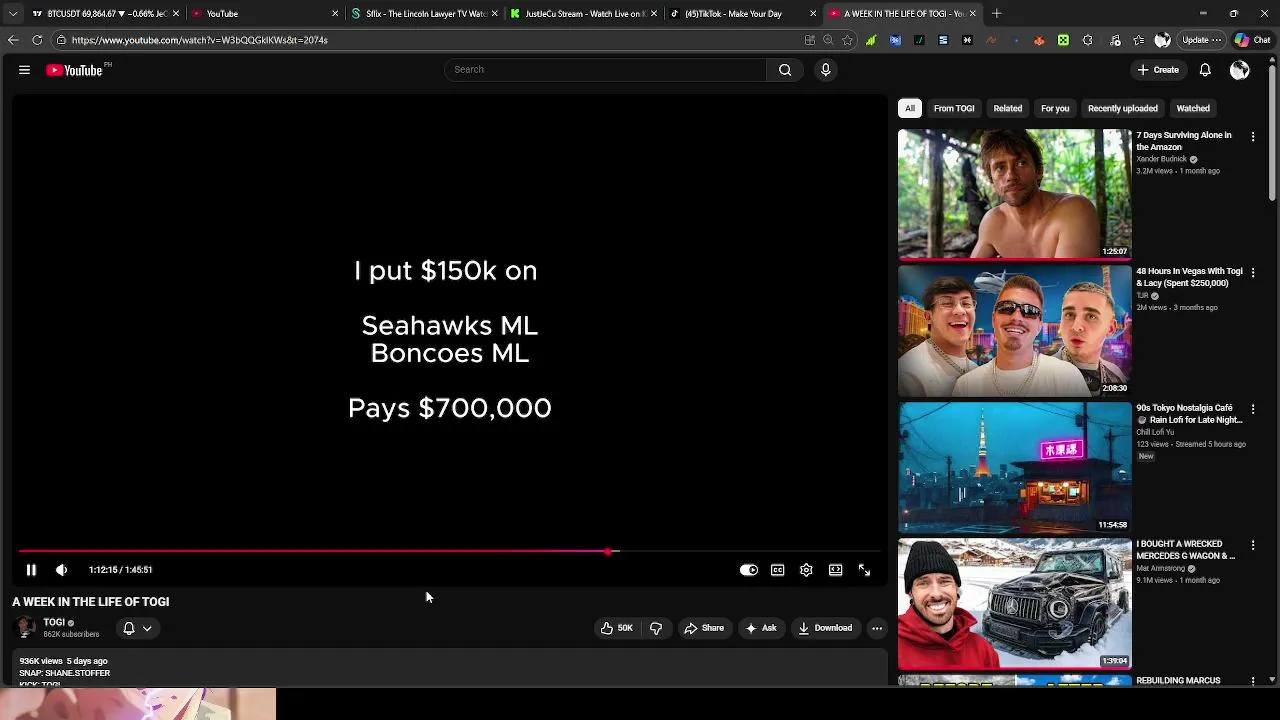
Task: Select the For you filter chip
Action: (x=1055, y=108)
